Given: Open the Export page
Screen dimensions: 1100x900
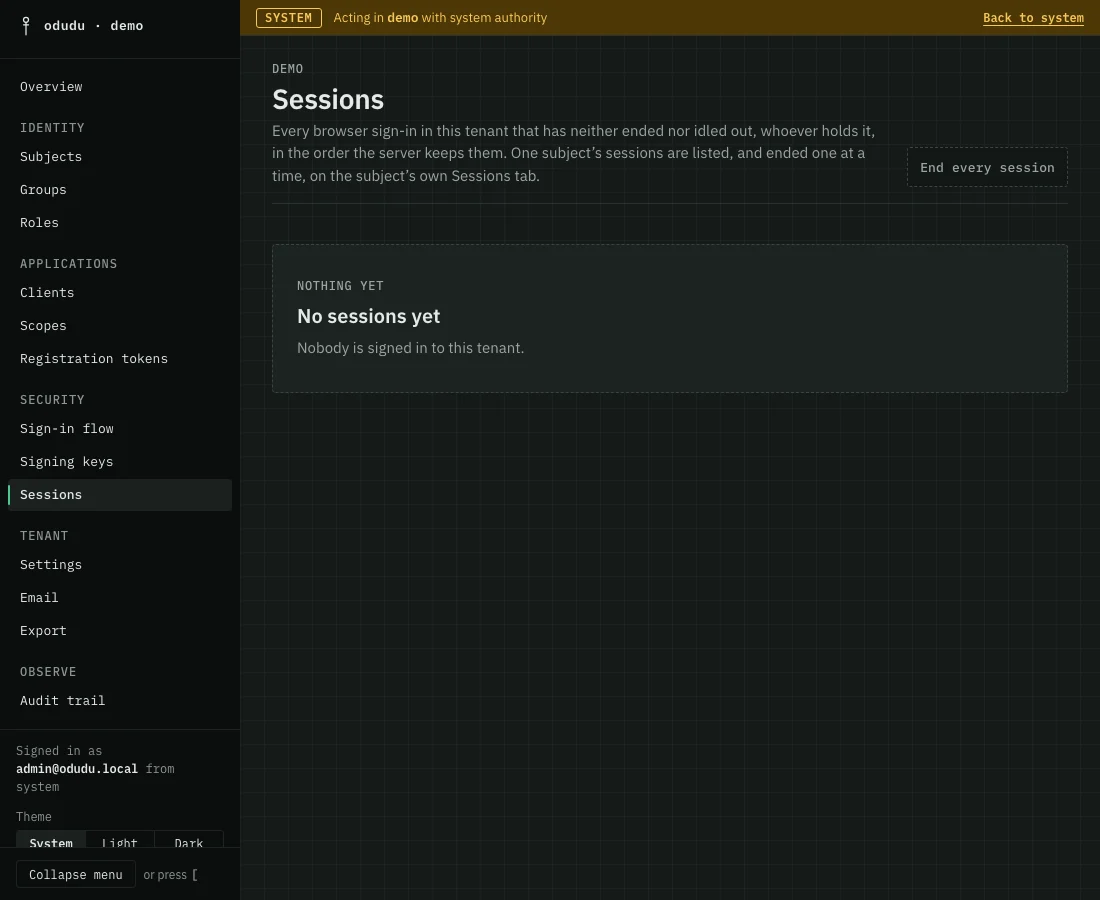Looking at the screenshot, I should tap(120, 631).
